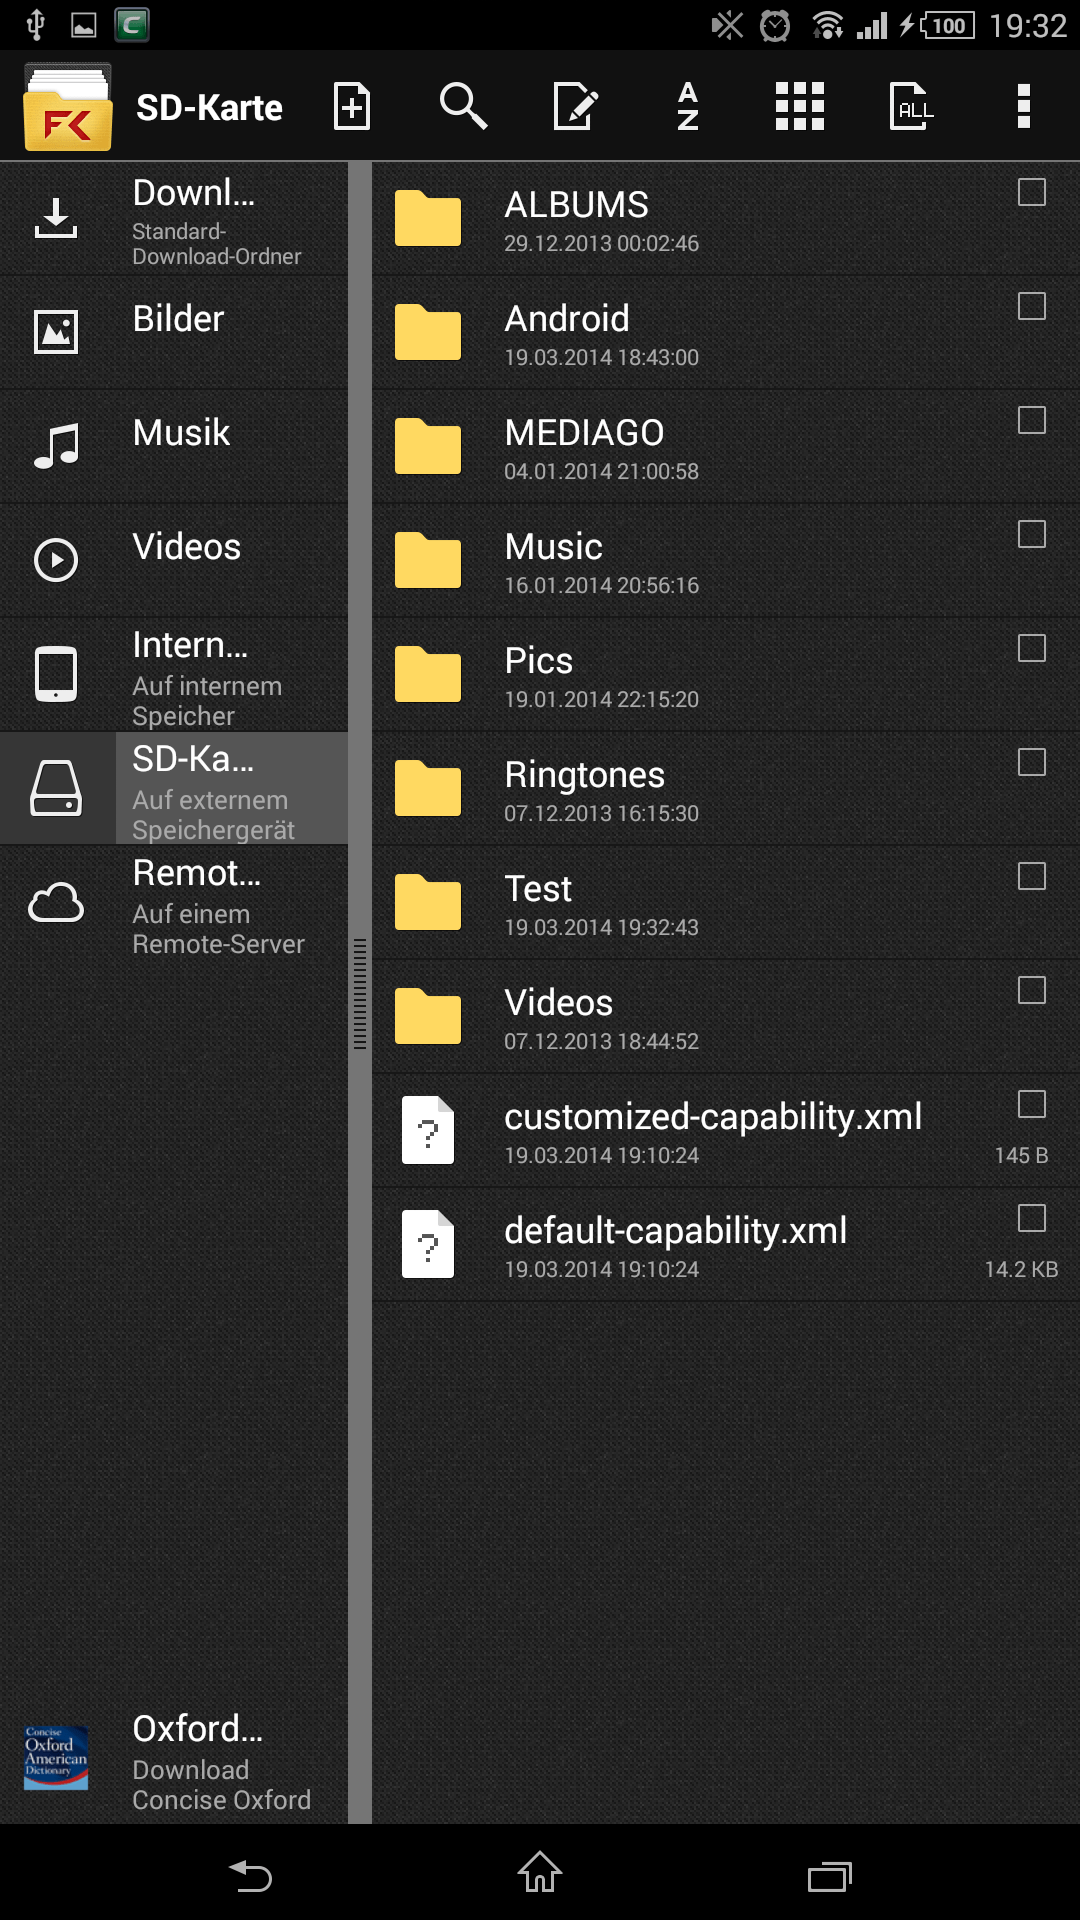Viewport: 1080px width, 1920px height.
Task: Tap the customized-capability.xml file icon
Action: pyautogui.click(x=428, y=1130)
